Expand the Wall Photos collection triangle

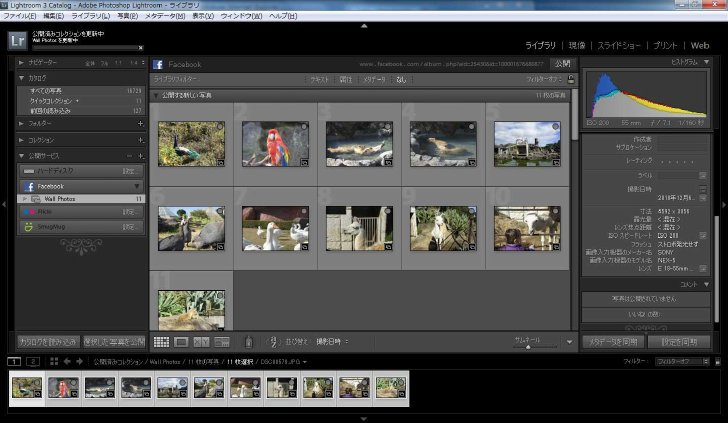click(25, 199)
